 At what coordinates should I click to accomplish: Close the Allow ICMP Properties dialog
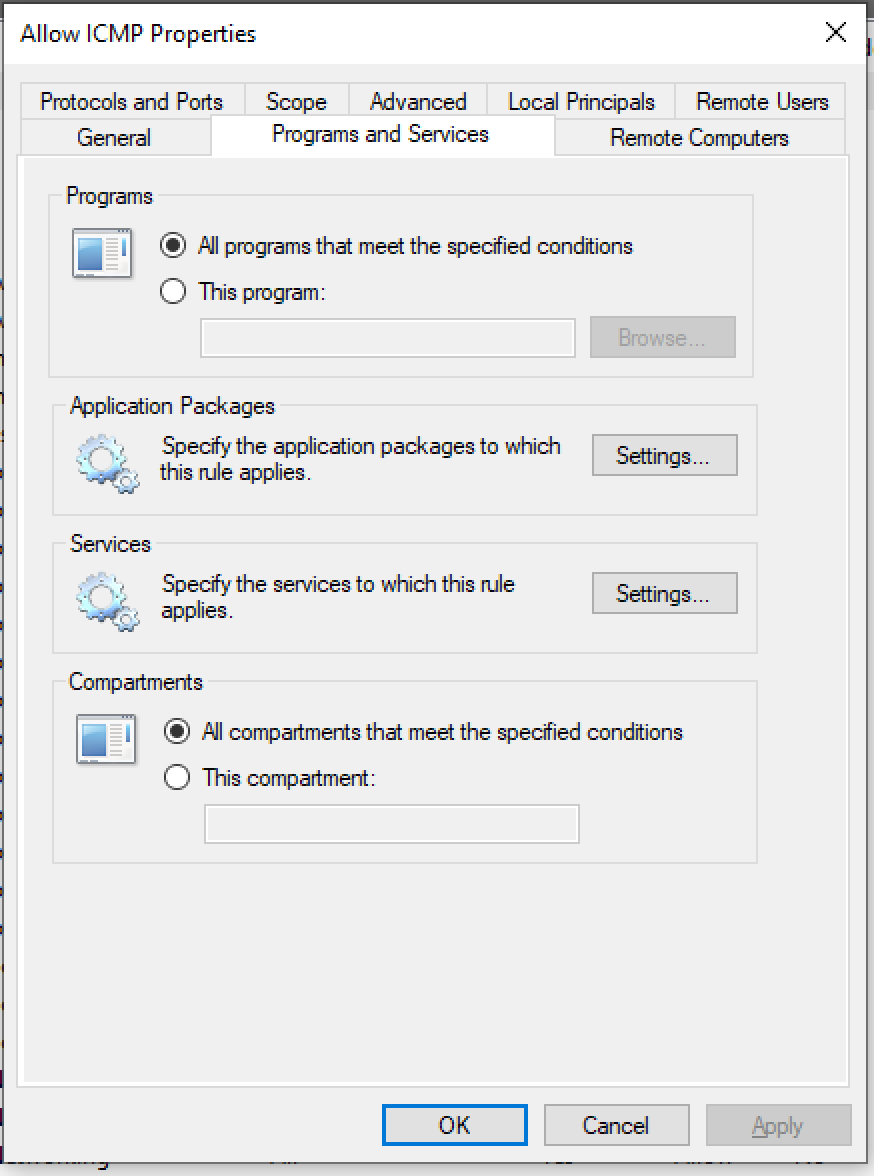(x=836, y=33)
